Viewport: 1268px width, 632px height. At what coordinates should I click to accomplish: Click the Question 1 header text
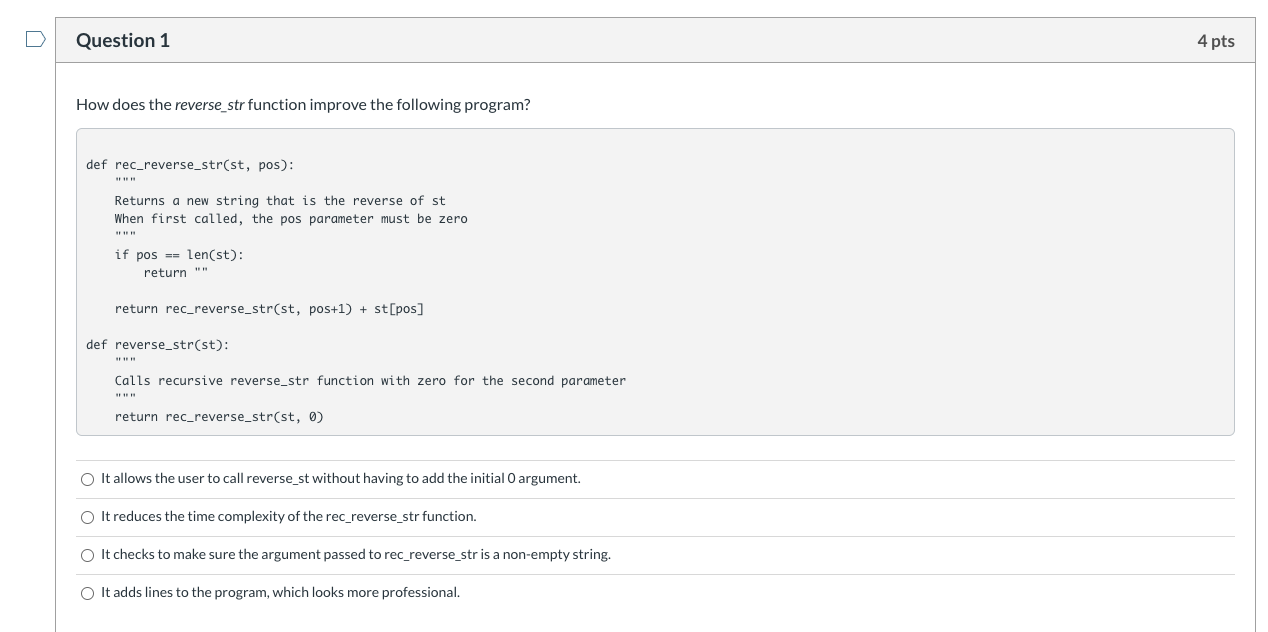[123, 40]
